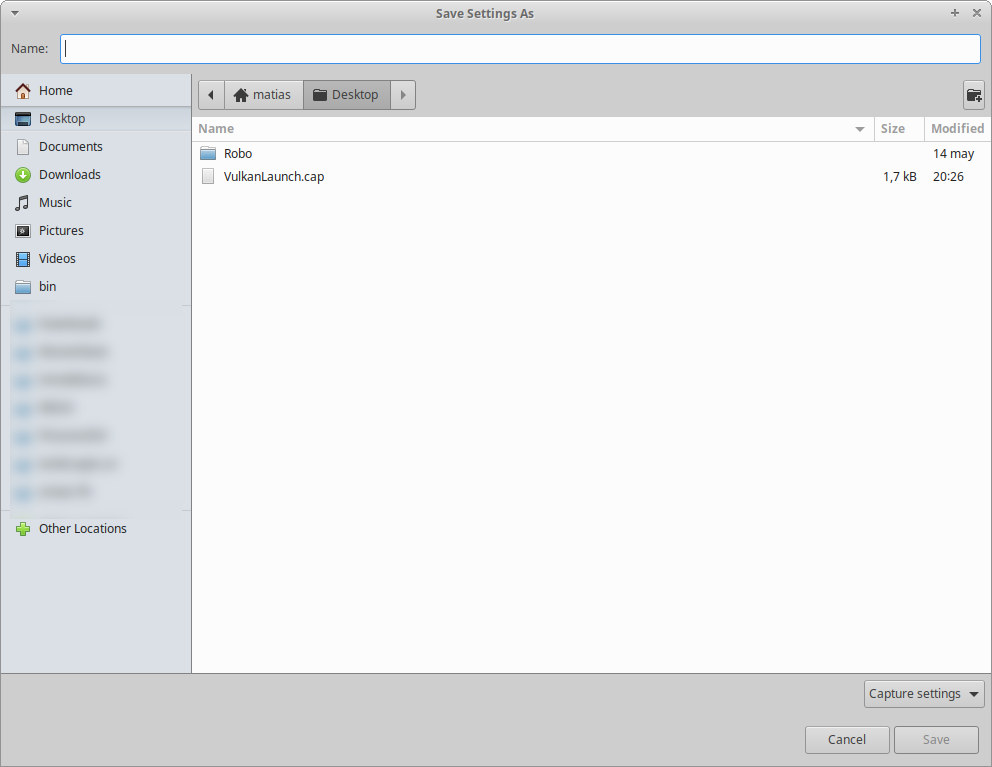Screen dimensions: 992x767
Task: Click the filename input field
Action: (x=520, y=48)
